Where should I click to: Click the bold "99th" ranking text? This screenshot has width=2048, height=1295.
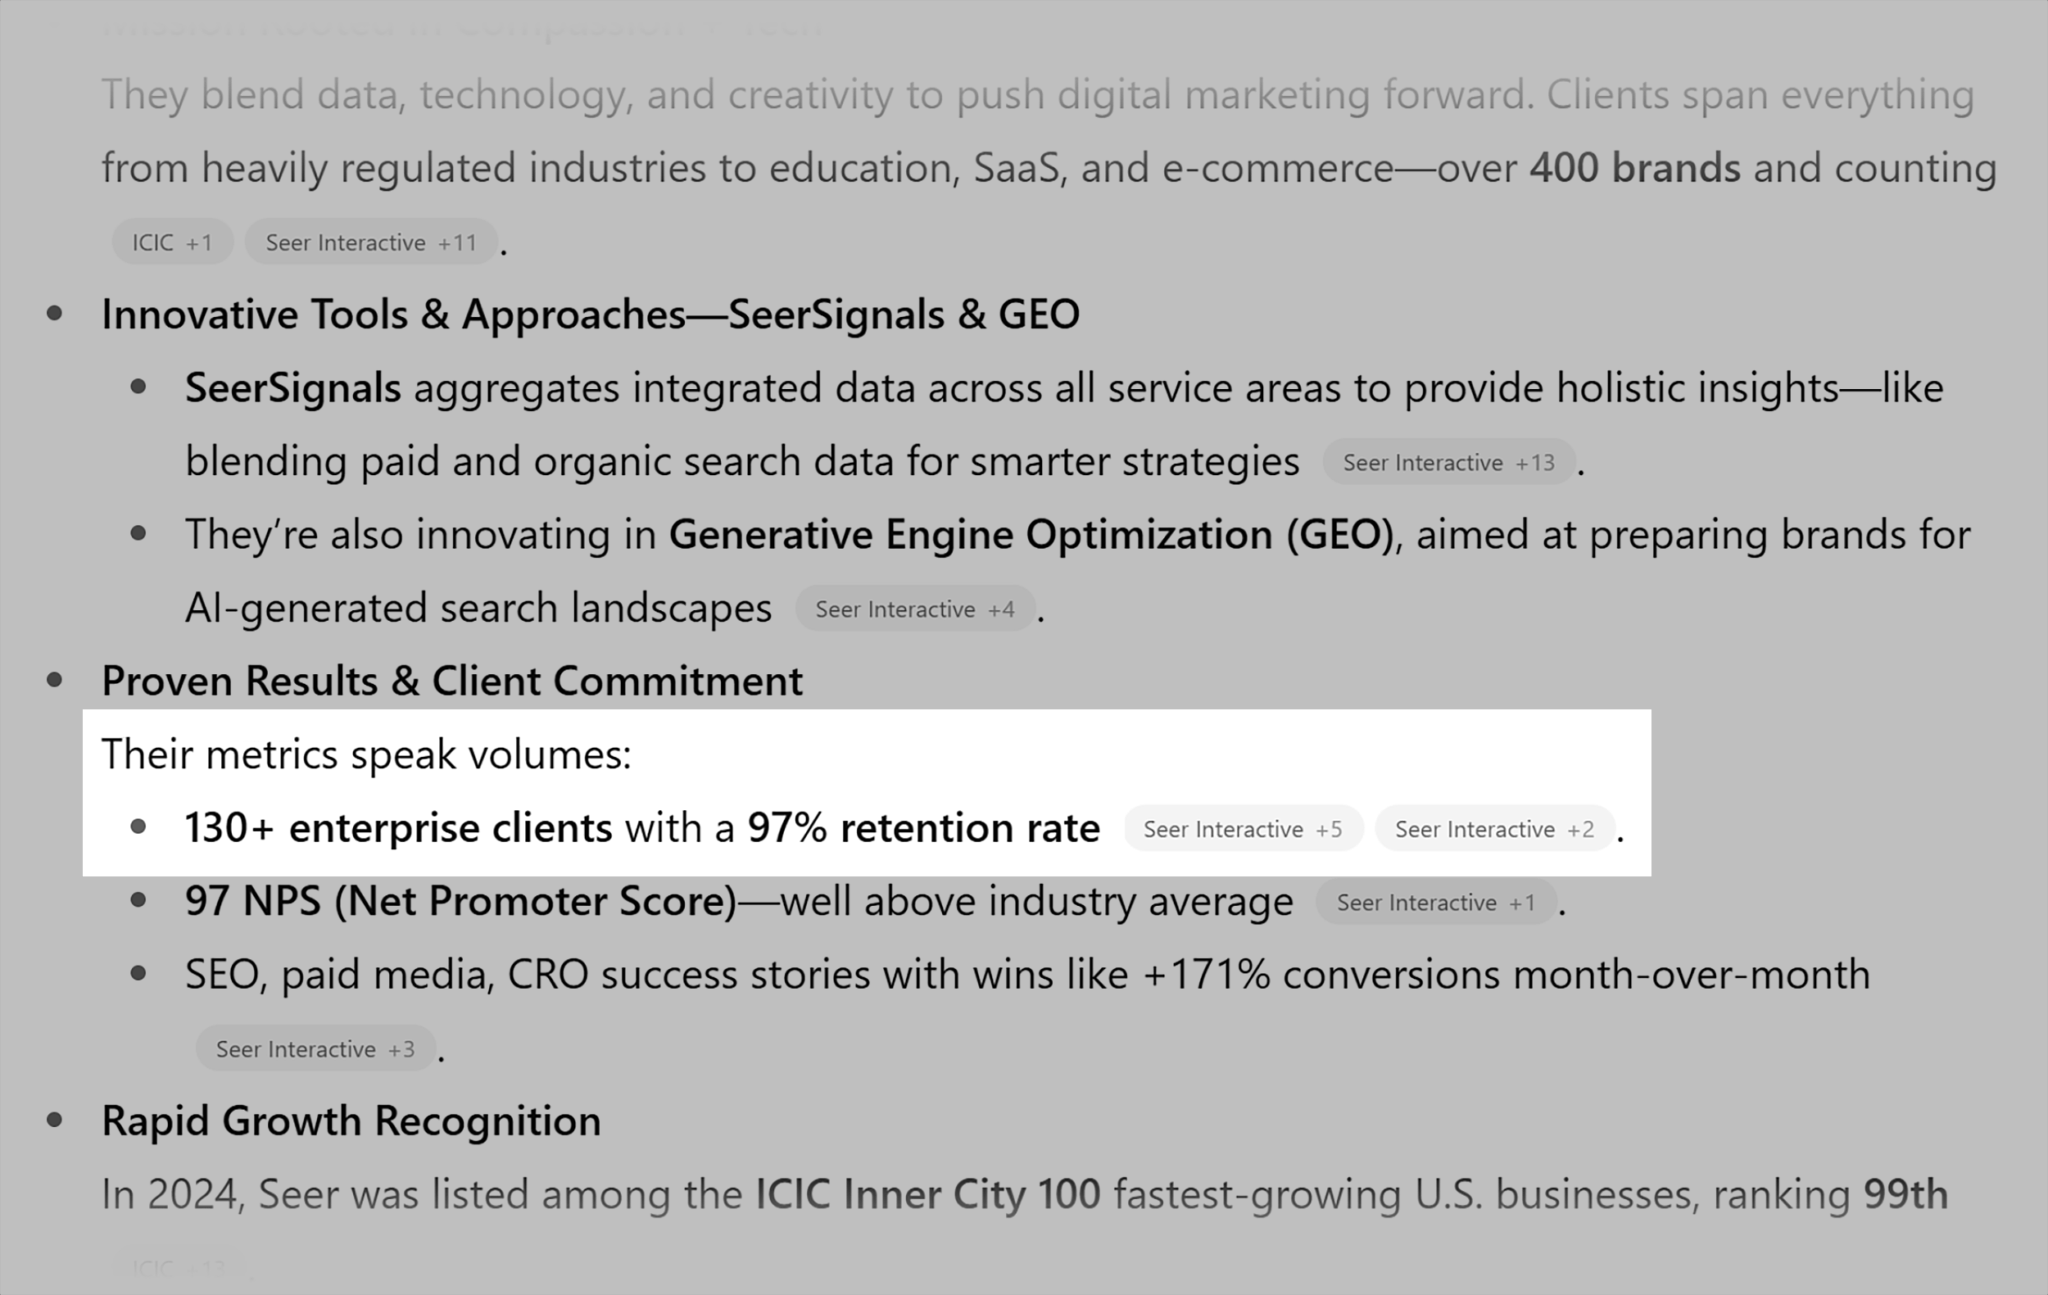[1905, 1194]
